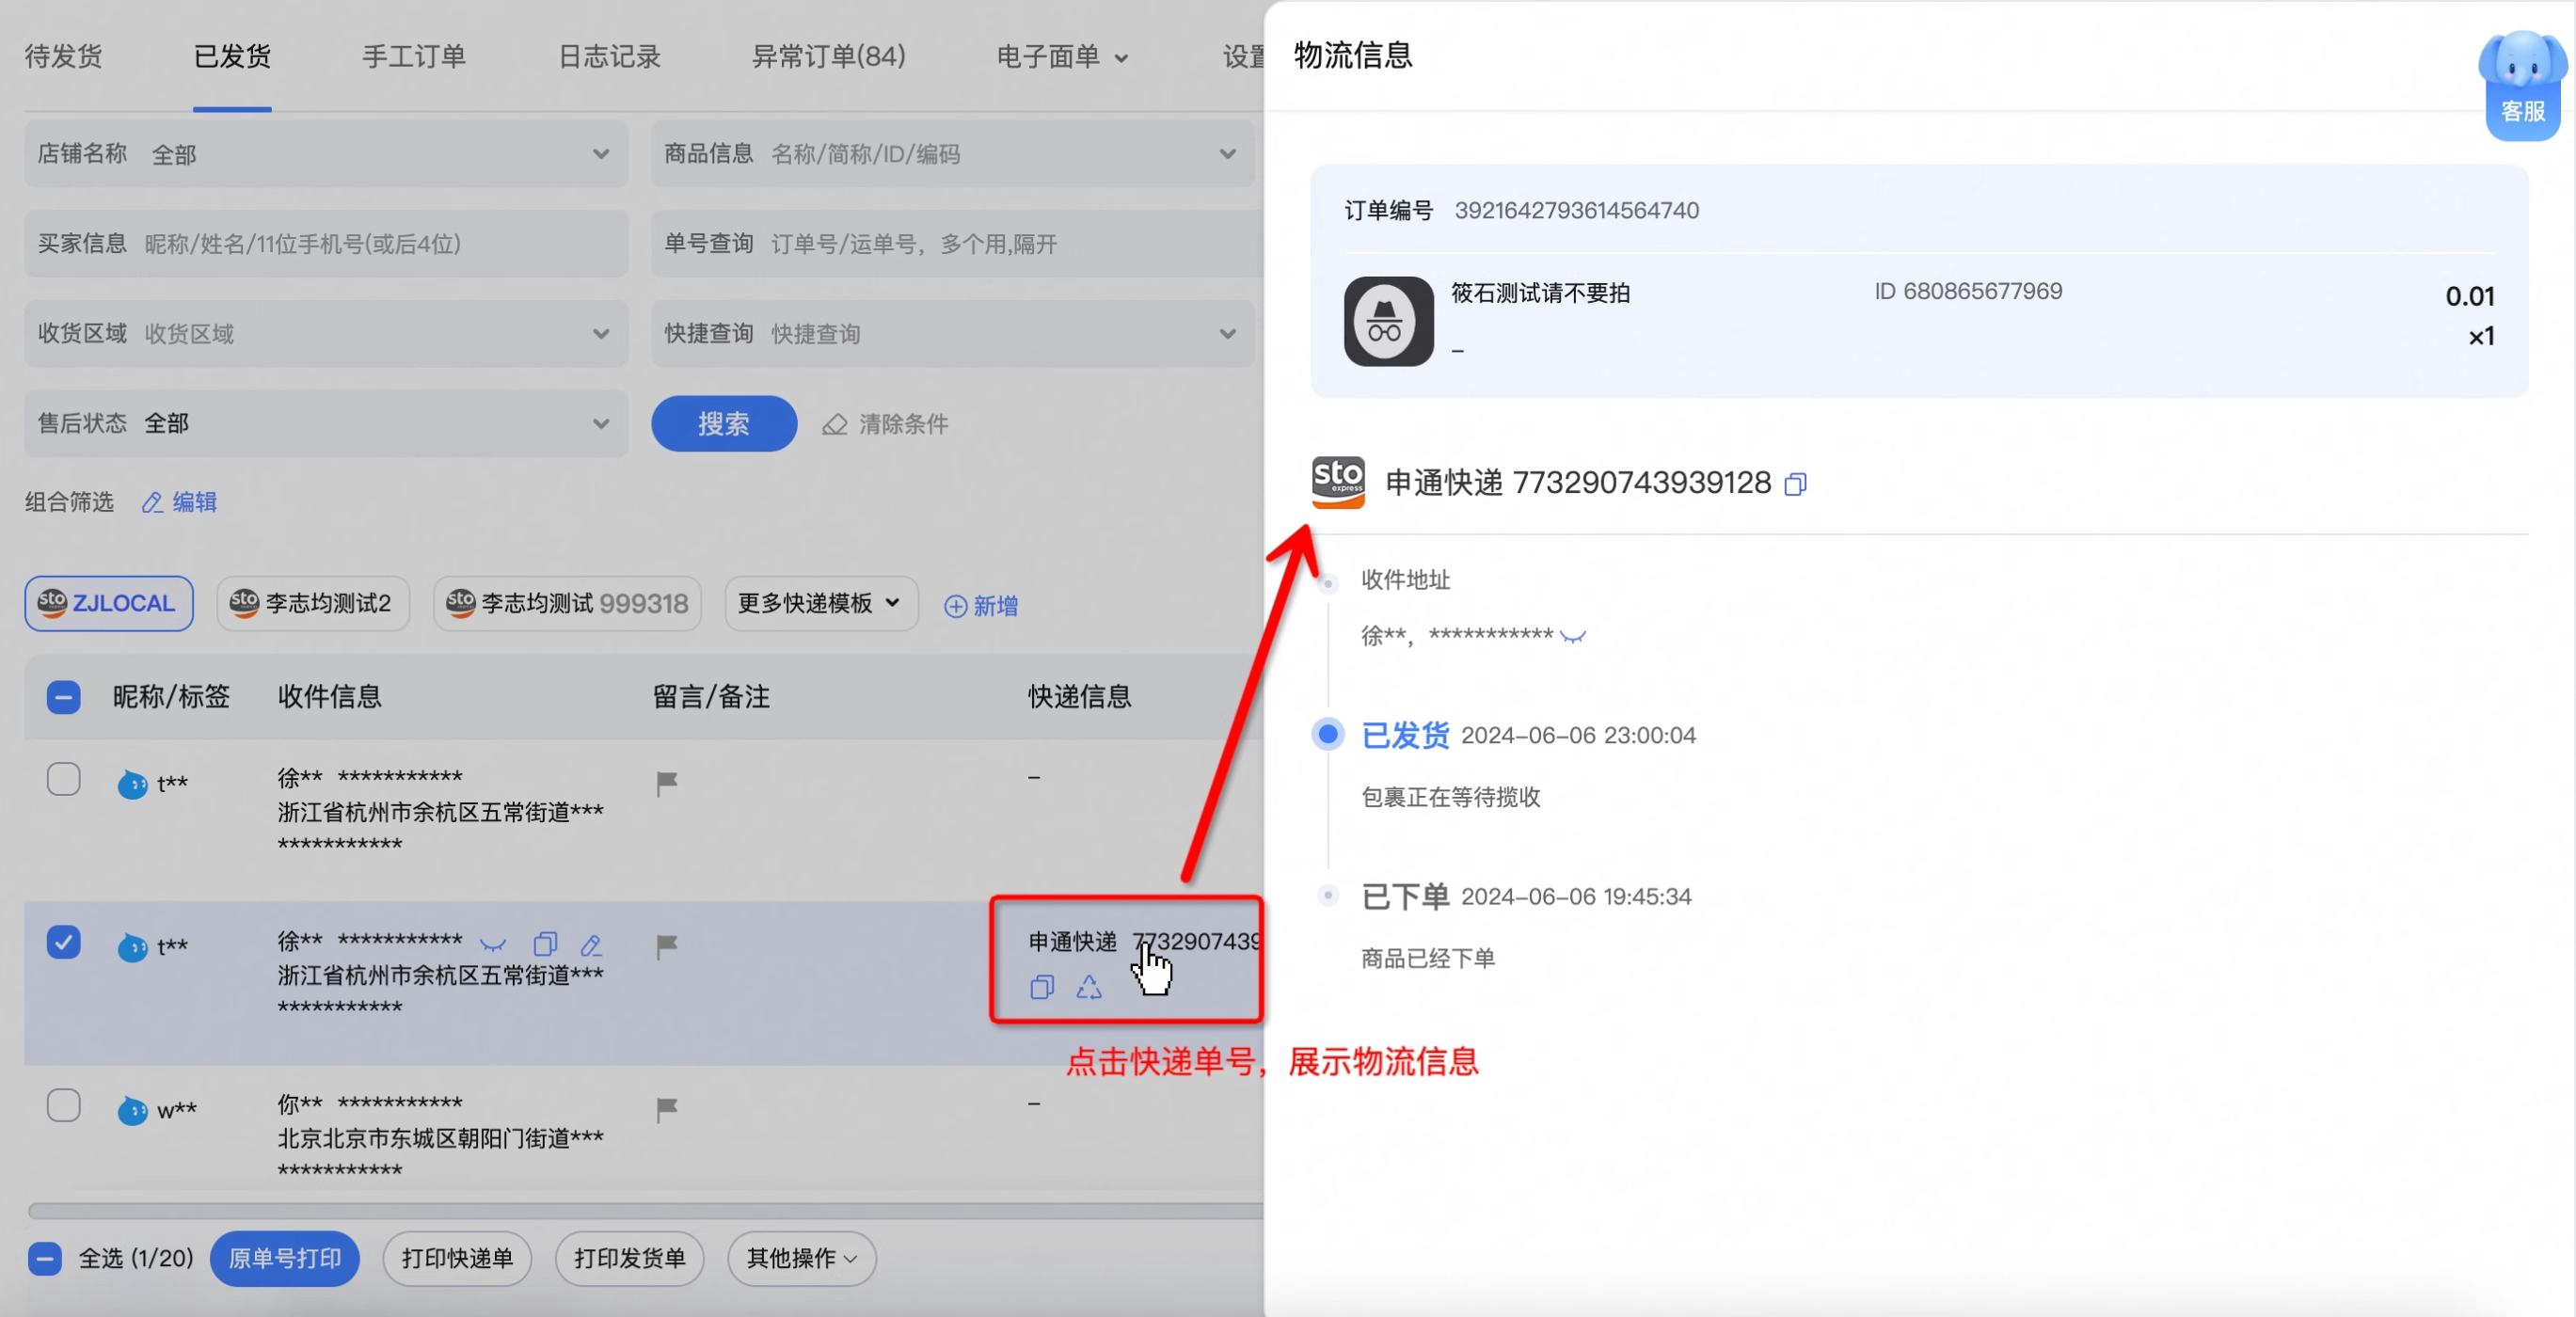The height and width of the screenshot is (1317, 2576).
Task: Click the 原单号打印 button
Action: click(x=285, y=1259)
